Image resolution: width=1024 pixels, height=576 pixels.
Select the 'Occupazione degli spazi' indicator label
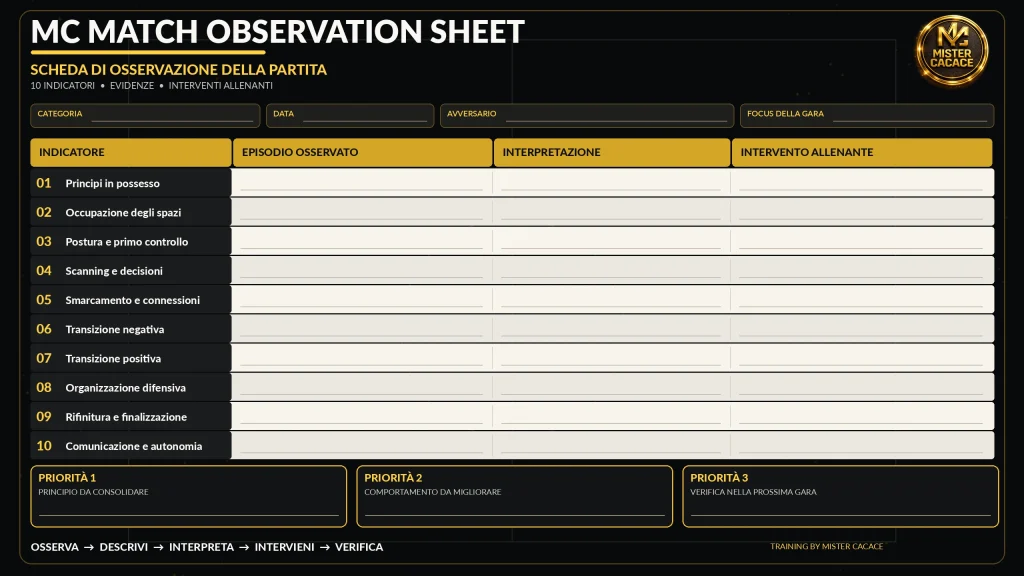tap(123, 213)
